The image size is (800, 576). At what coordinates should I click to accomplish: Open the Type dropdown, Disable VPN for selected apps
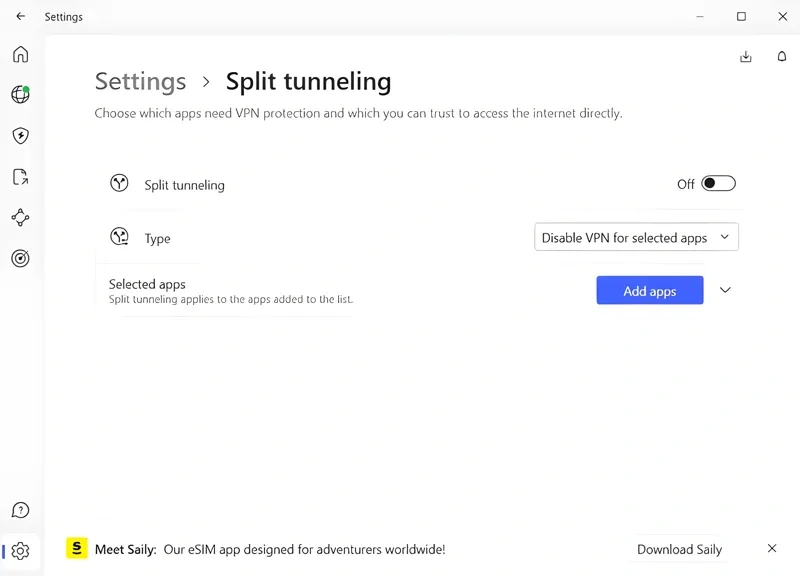tap(636, 238)
